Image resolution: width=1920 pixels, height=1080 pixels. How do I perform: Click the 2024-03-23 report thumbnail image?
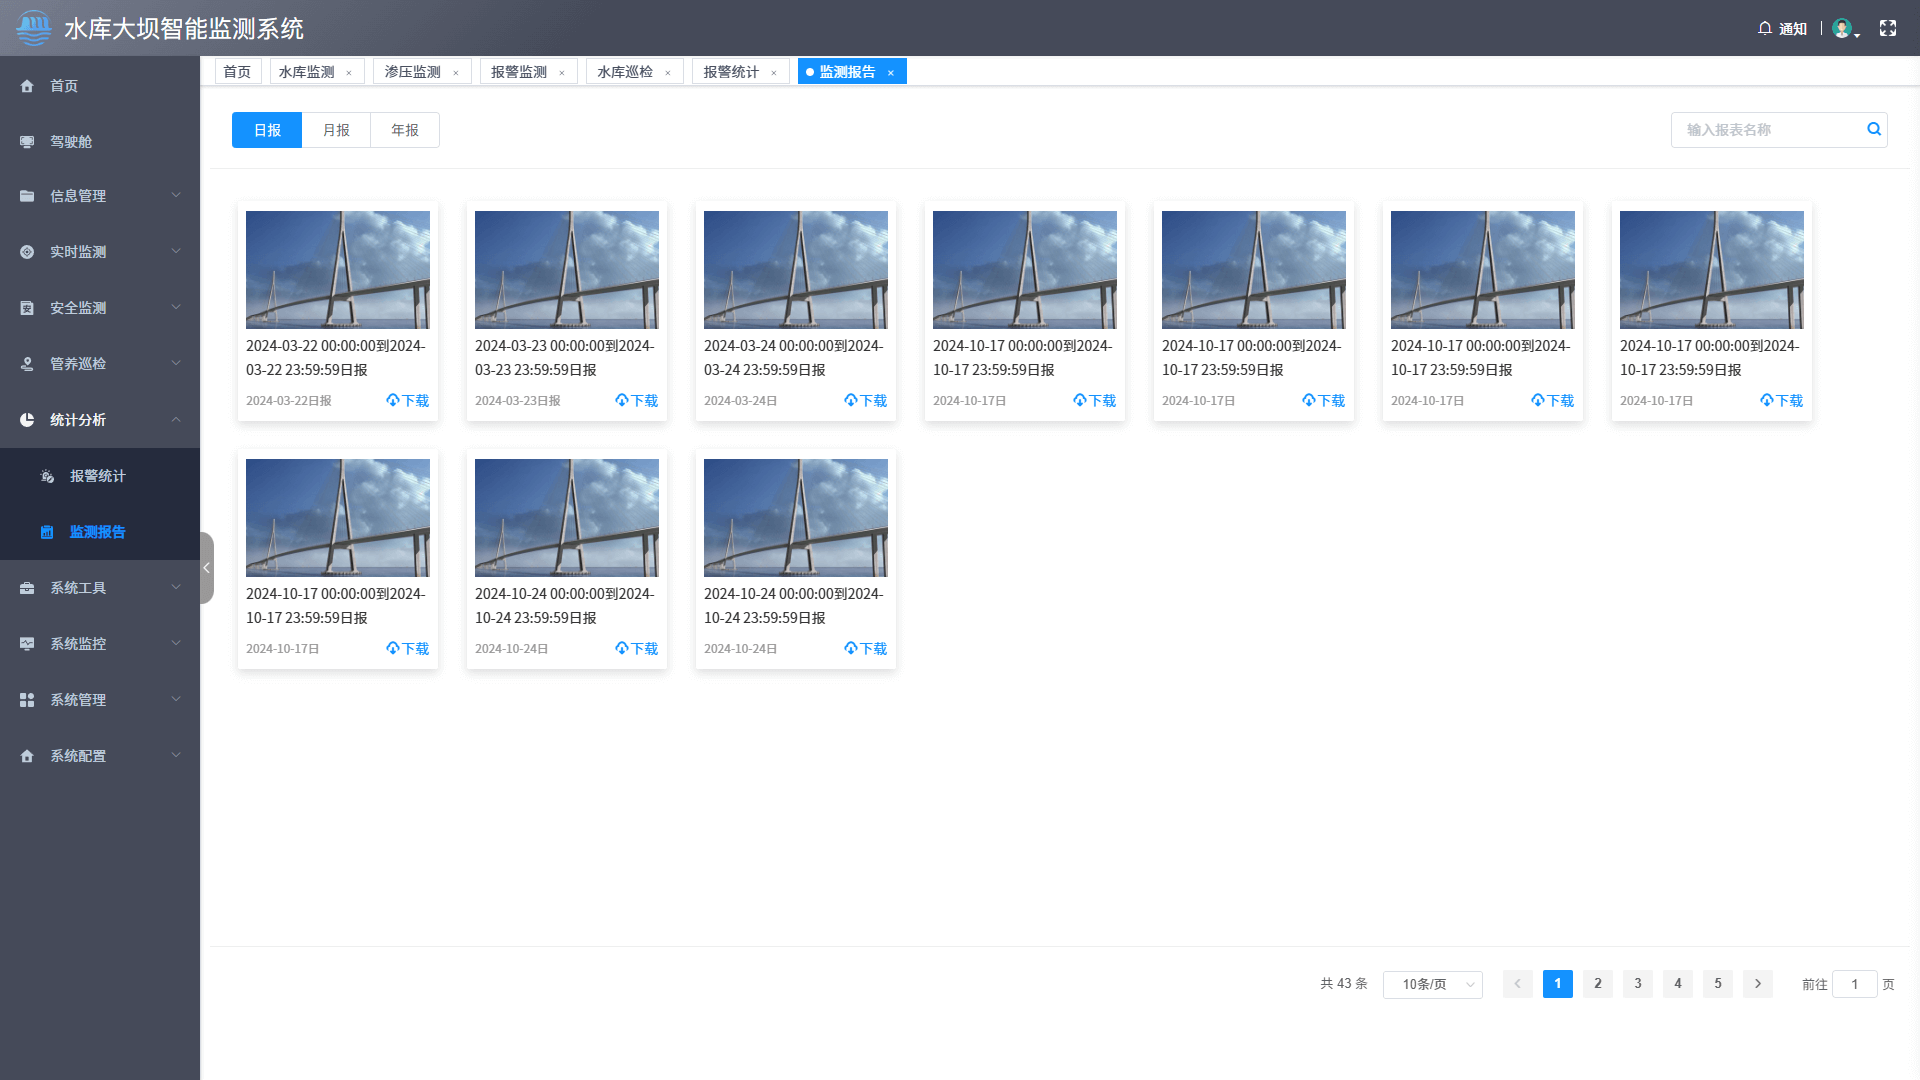(x=566, y=269)
